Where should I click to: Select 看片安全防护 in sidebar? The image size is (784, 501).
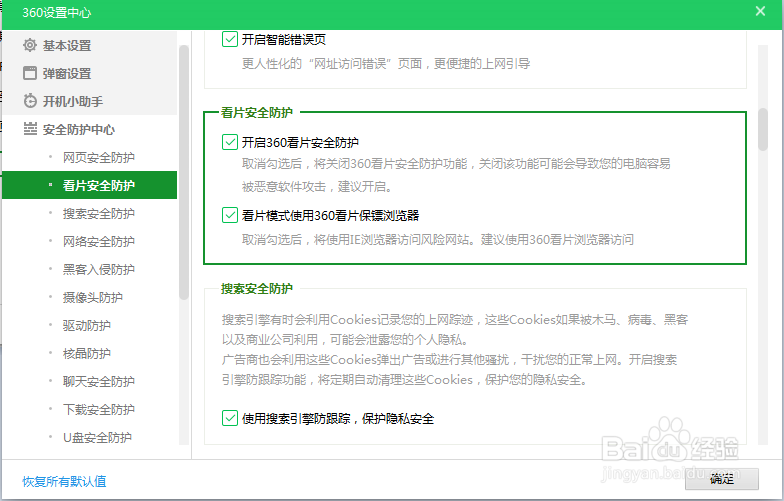90,185
